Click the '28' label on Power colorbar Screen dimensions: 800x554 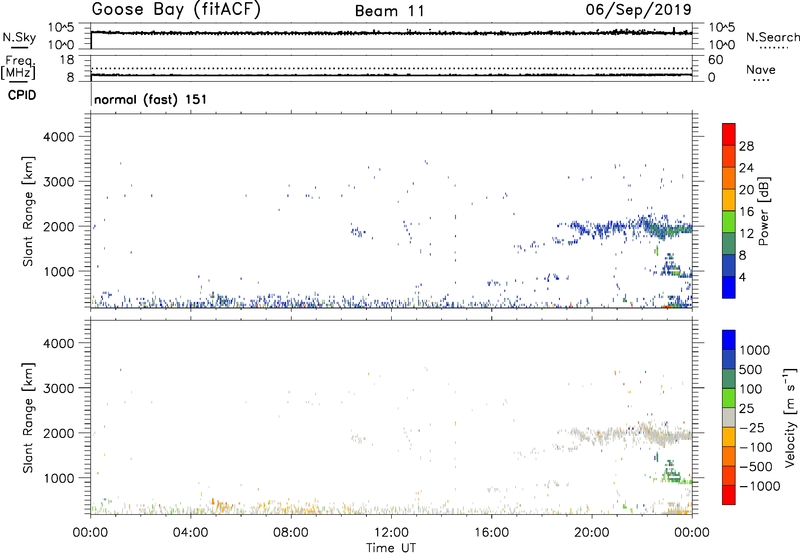click(746, 146)
